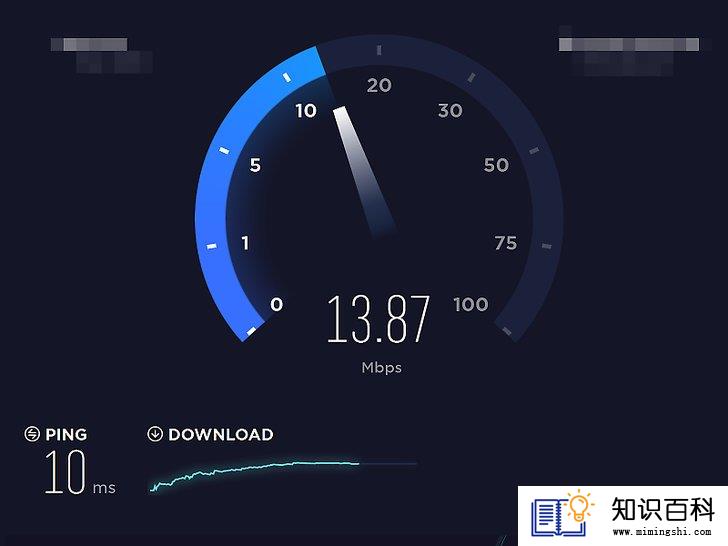
Task: Click the speedometer needle
Action: pos(364,172)
